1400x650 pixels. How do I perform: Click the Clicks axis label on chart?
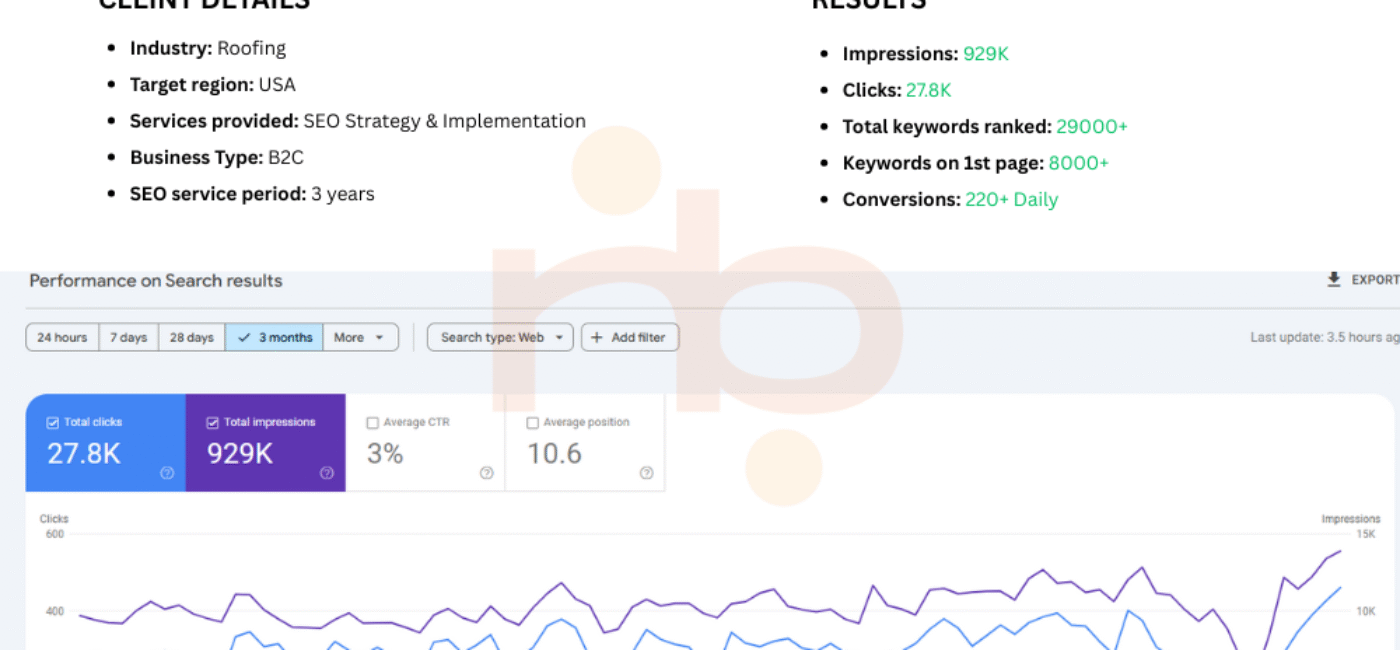[54, 519]
